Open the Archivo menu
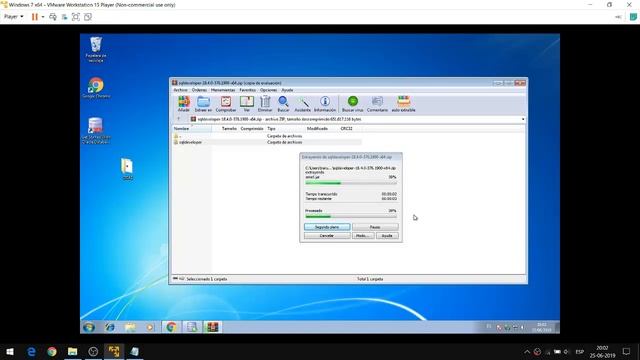 180,90
